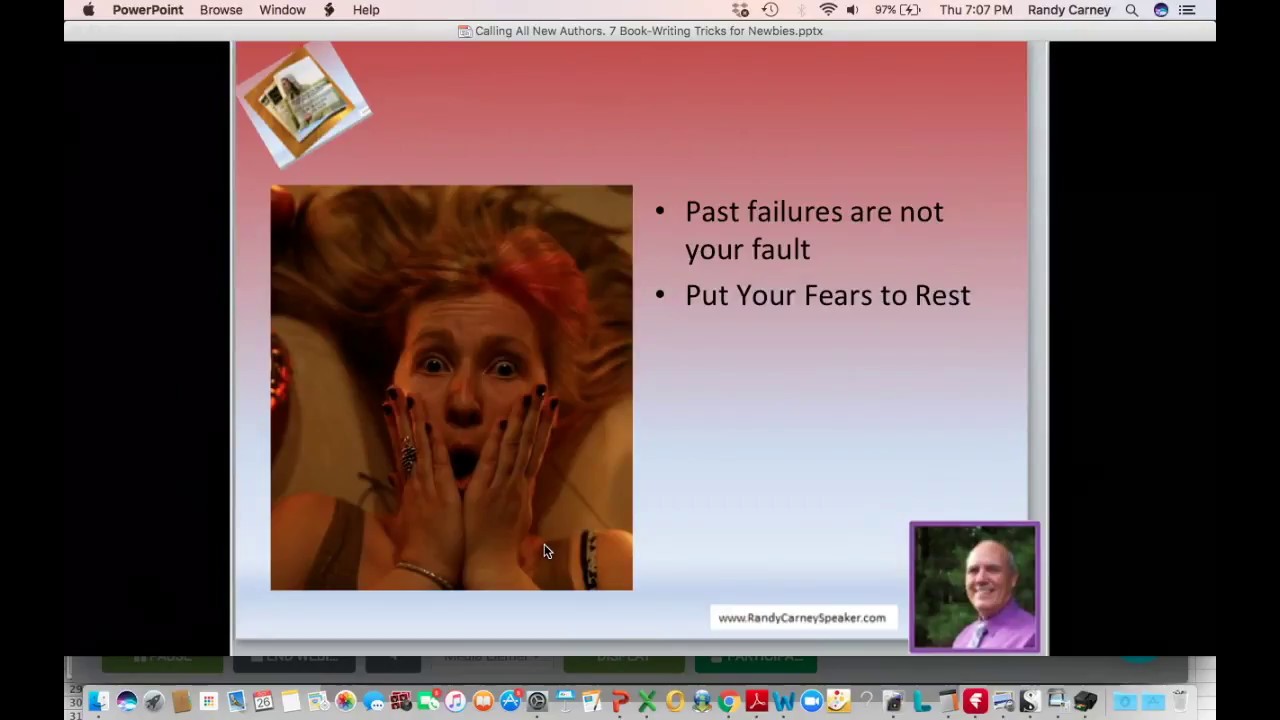Open App Store in dock
The image size is (1280, 720).
click(510, 701)
